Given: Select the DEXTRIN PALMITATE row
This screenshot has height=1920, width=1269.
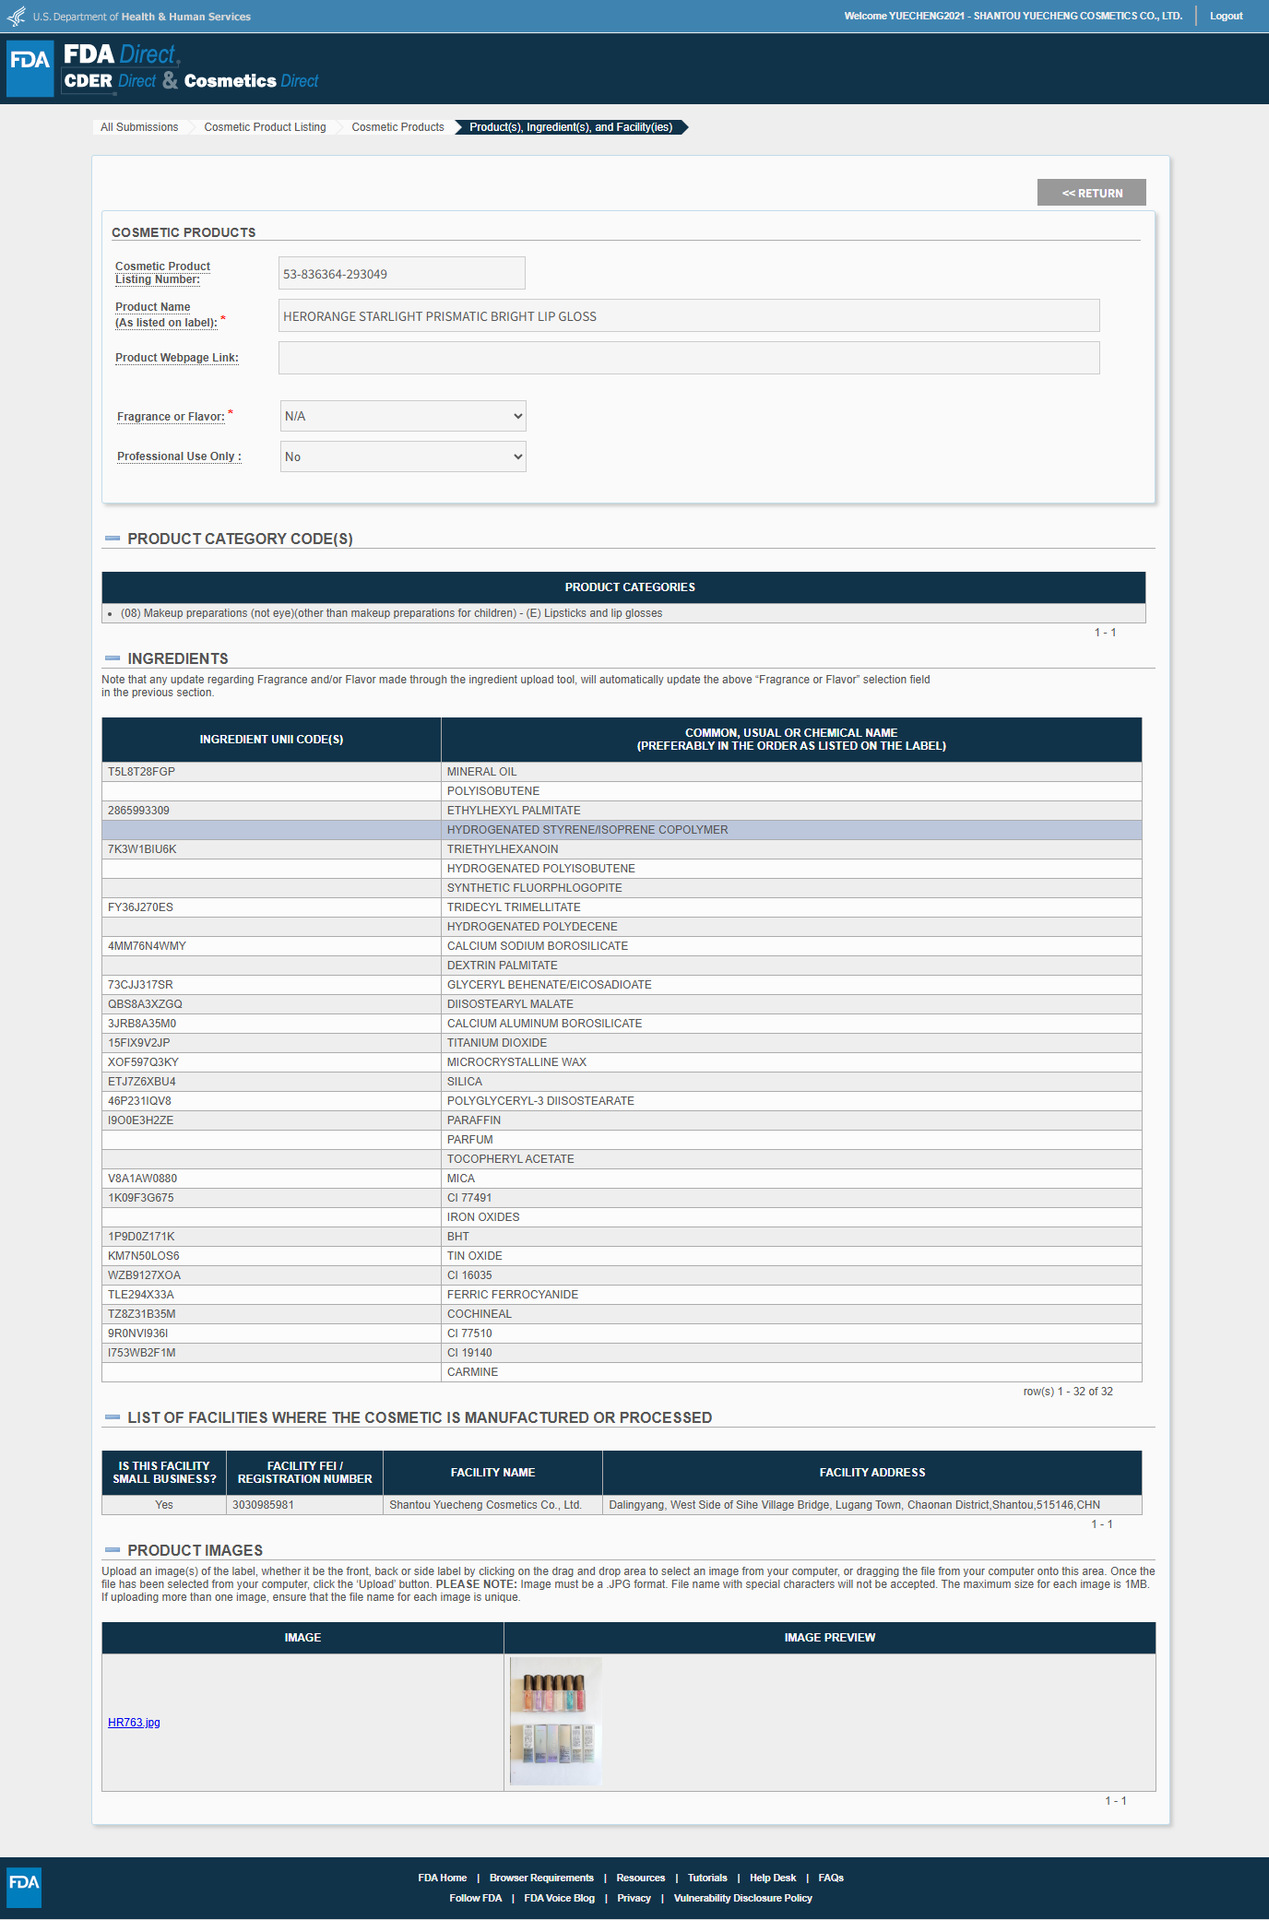Looking at the screenshot, I should 621,965.
